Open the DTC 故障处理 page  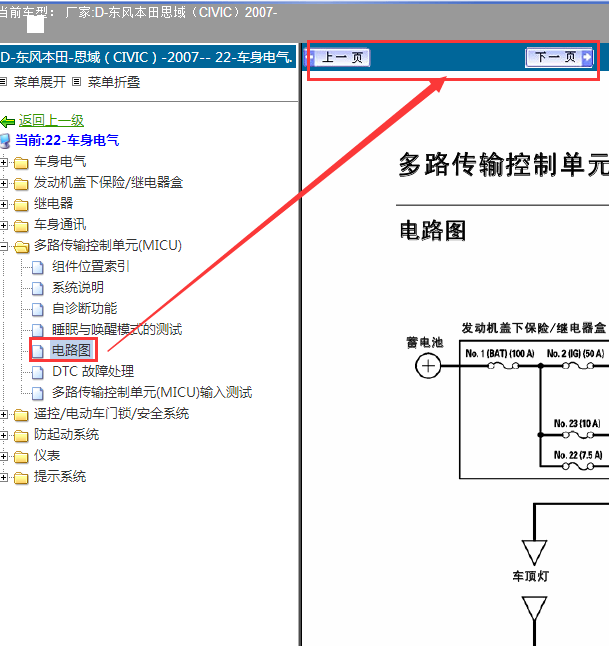(93, 372)
